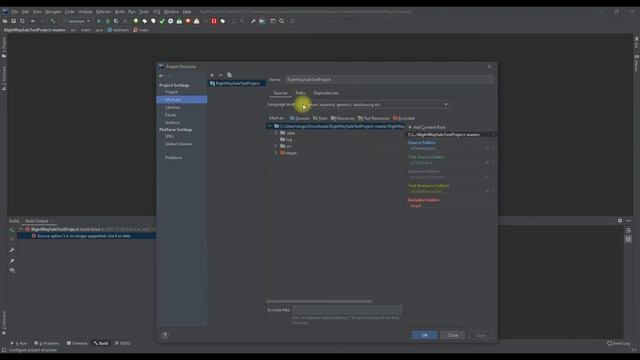Image resolution: width=640 pixels, height=360 pixels.
Task: Click the OK button
Action: pos(424,335)
